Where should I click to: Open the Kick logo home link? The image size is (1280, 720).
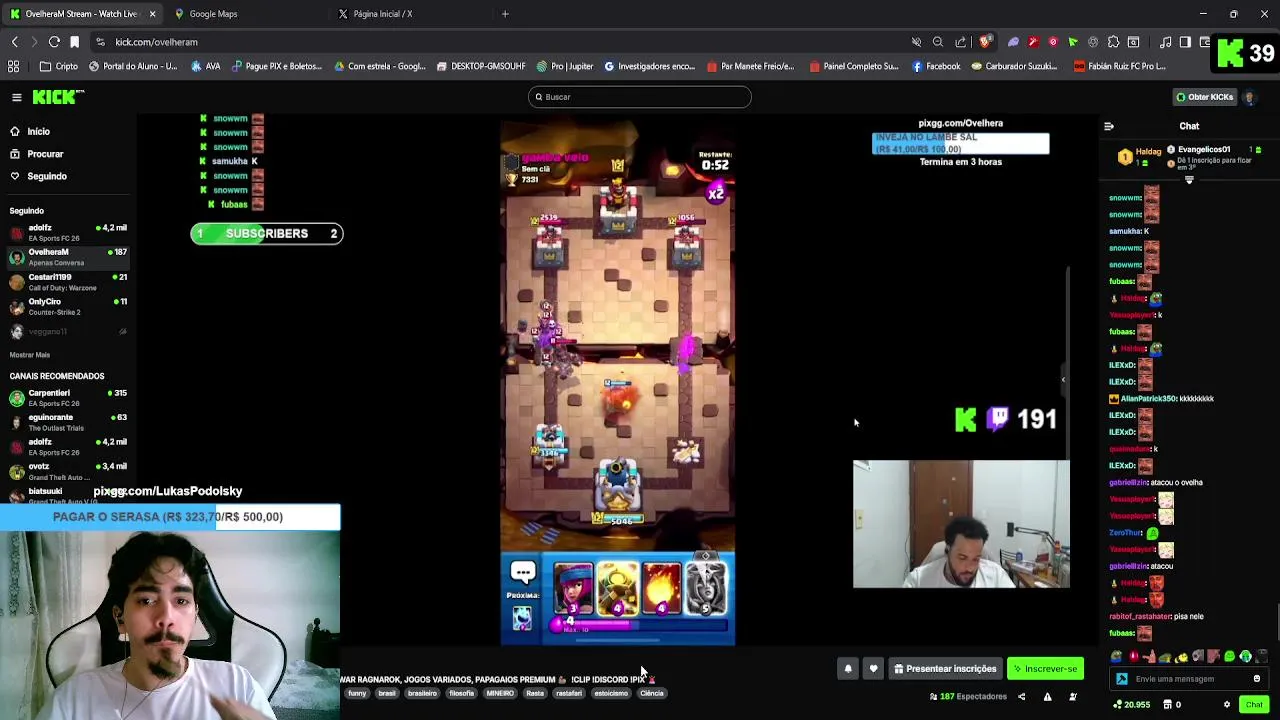pyautogui.click(x=58, y=97)
